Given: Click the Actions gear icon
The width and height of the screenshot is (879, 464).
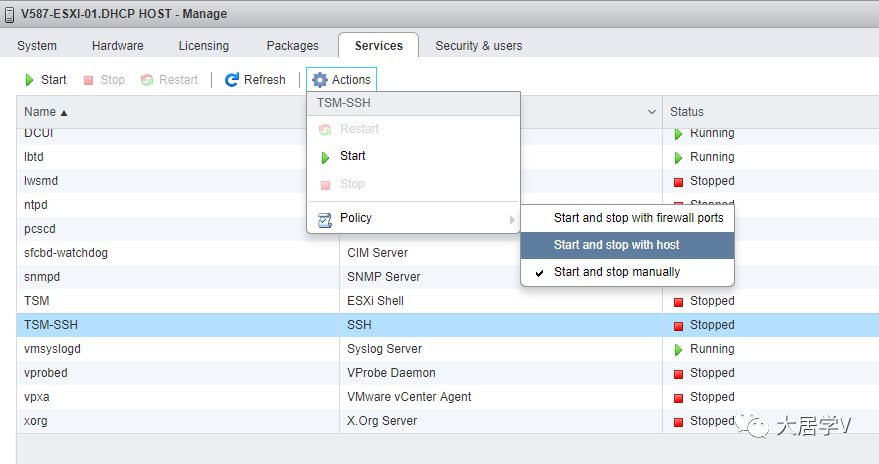Looking at the screenshot, I should pyautogui.click(x=320, y=80).
